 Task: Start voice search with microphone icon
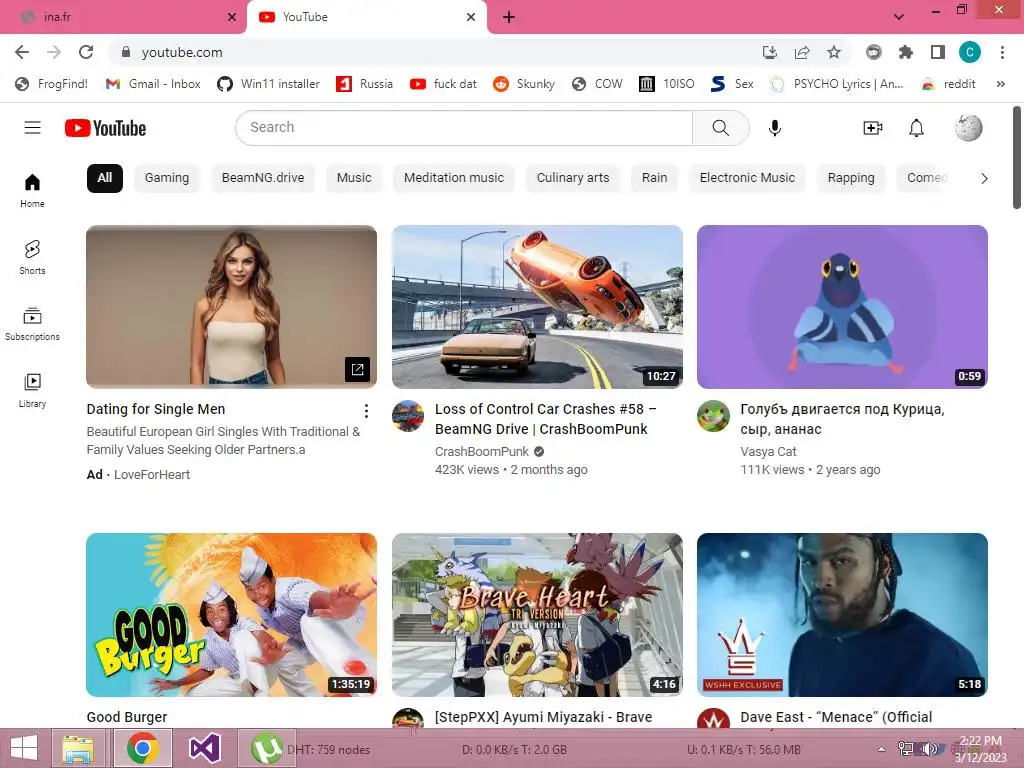coord(775,127)
